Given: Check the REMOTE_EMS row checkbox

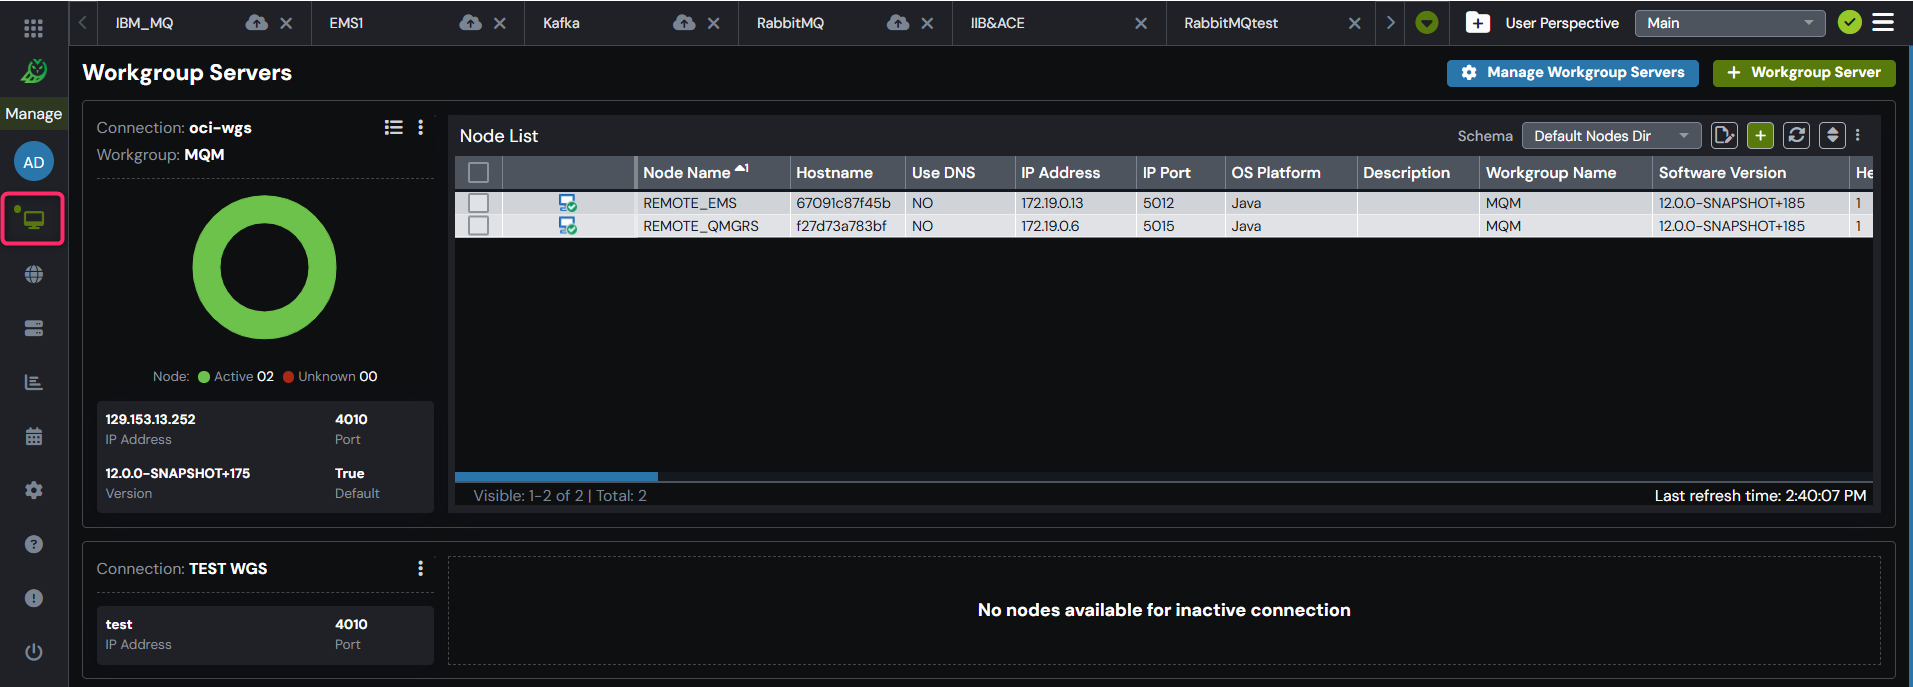Looking at the screenshot, I should pos(479,203).
